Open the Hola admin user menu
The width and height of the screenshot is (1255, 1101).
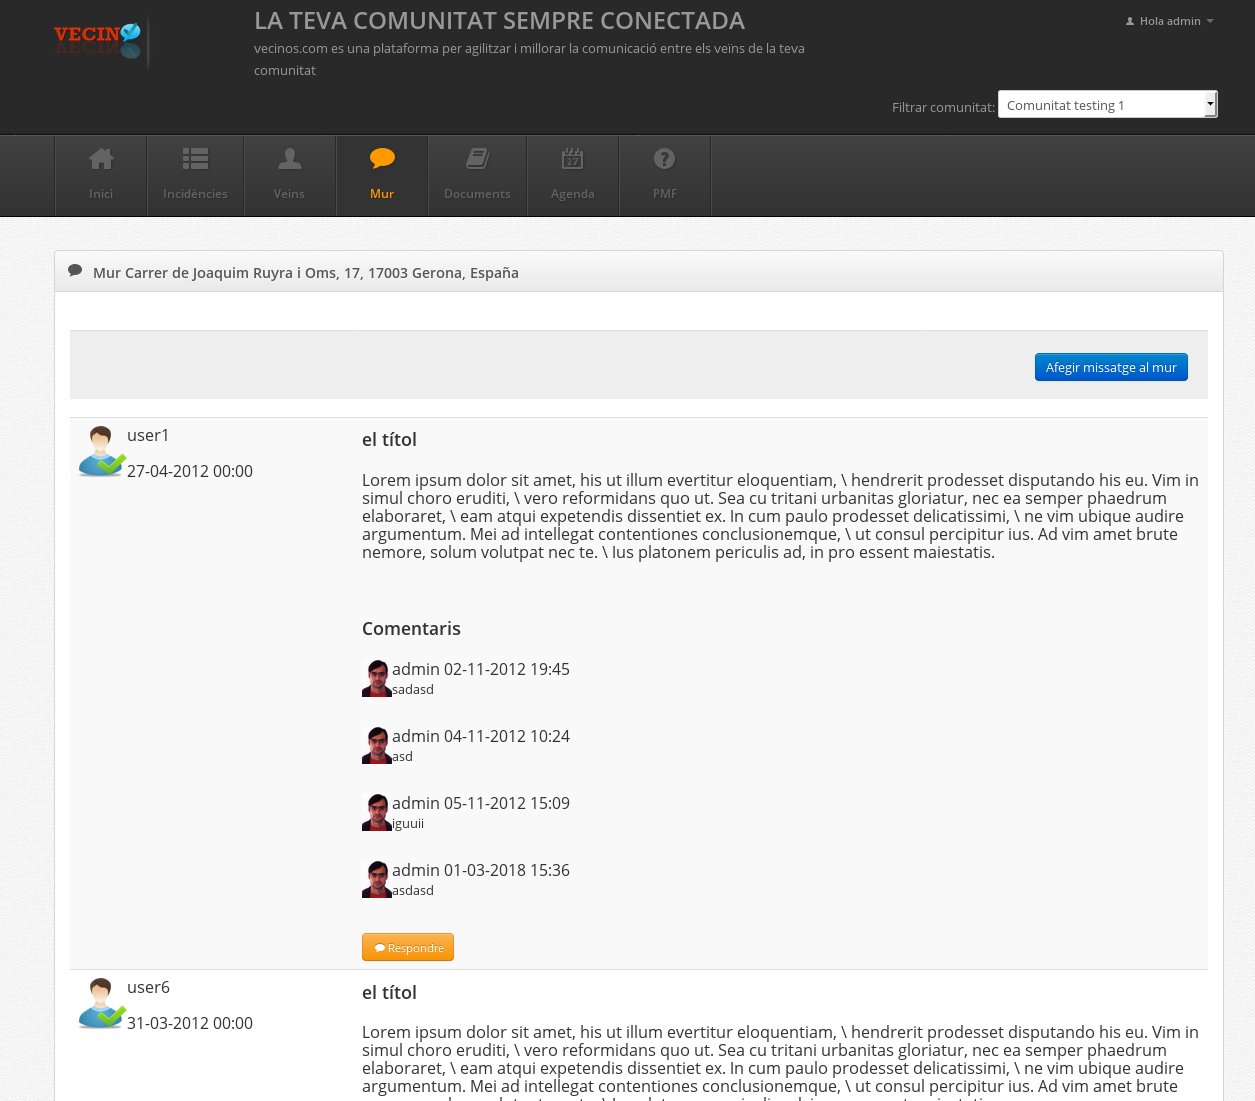1169,21
